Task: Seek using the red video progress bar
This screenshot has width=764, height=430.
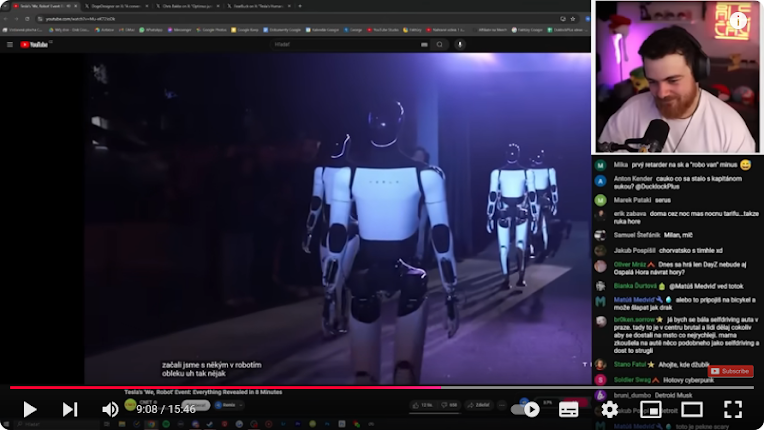Action: pyautogui.click(x=382, y=388)
